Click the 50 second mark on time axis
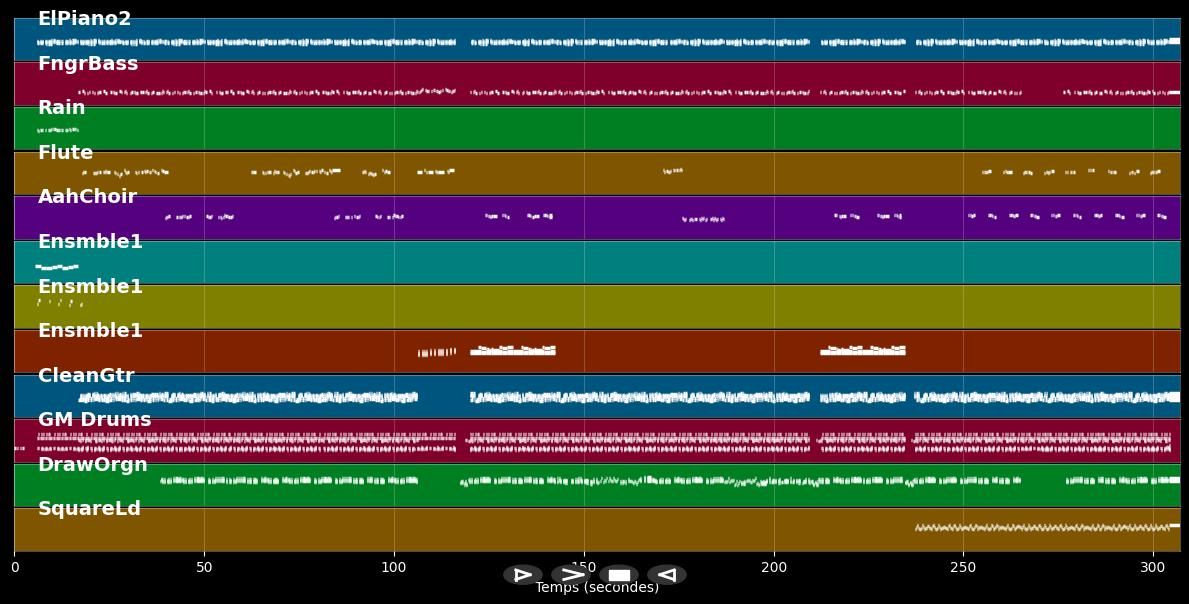This screenshot has height=604, width=1189. [204, 567]
